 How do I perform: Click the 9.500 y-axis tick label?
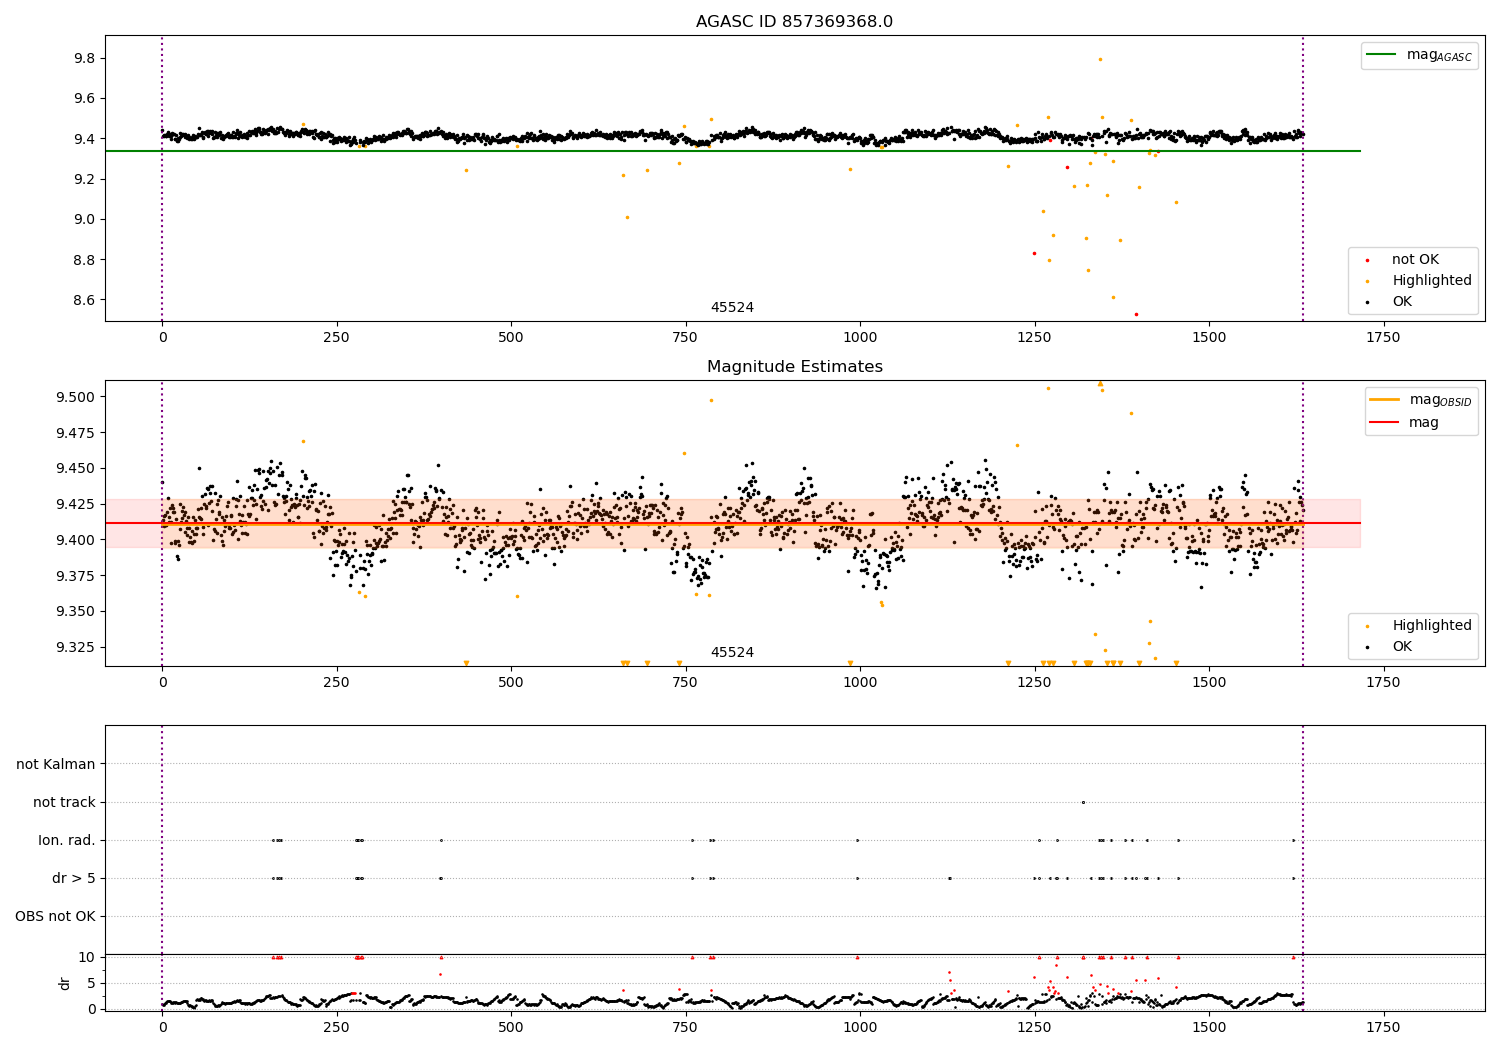pos(76,397)
